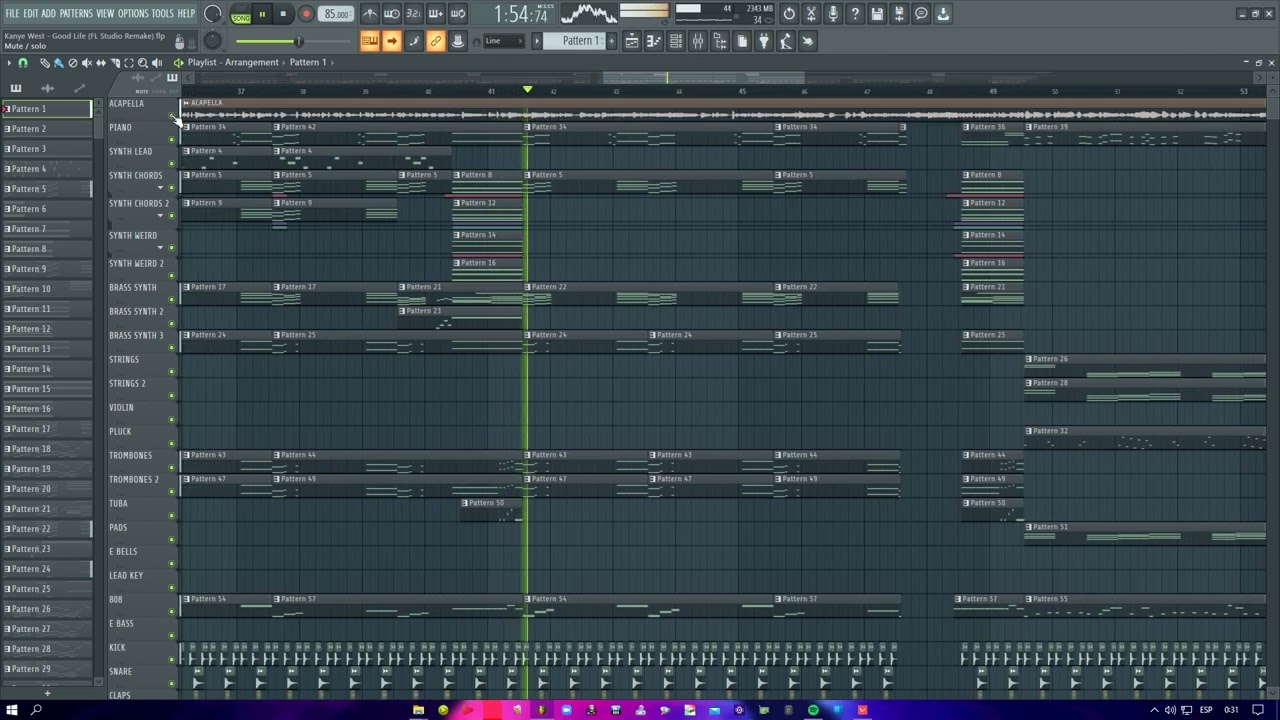Stop playback

284,14
